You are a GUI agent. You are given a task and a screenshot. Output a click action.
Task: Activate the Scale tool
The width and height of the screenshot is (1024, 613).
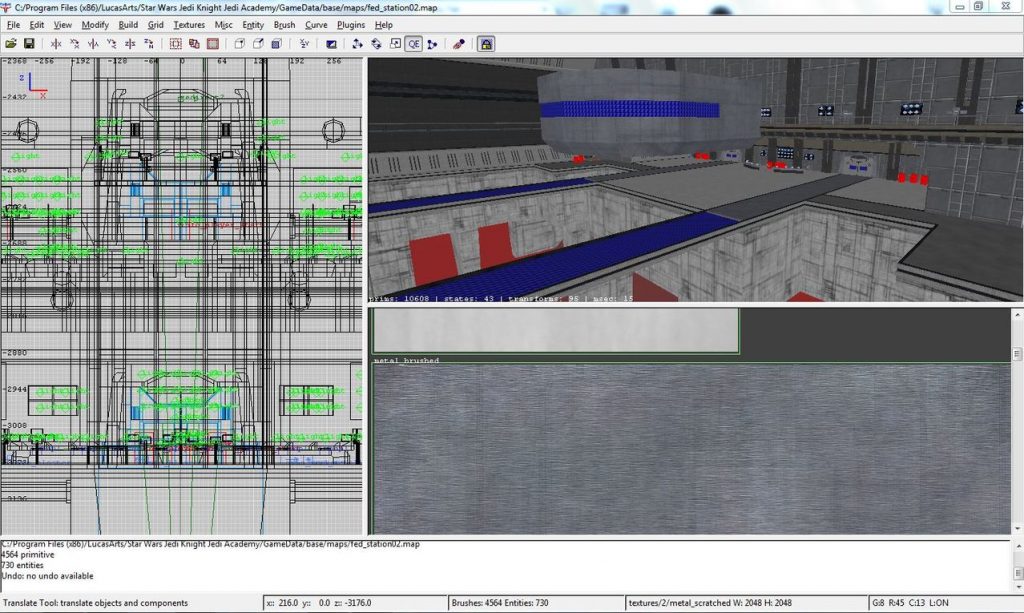pyautogui.click(x=395, y=44)
